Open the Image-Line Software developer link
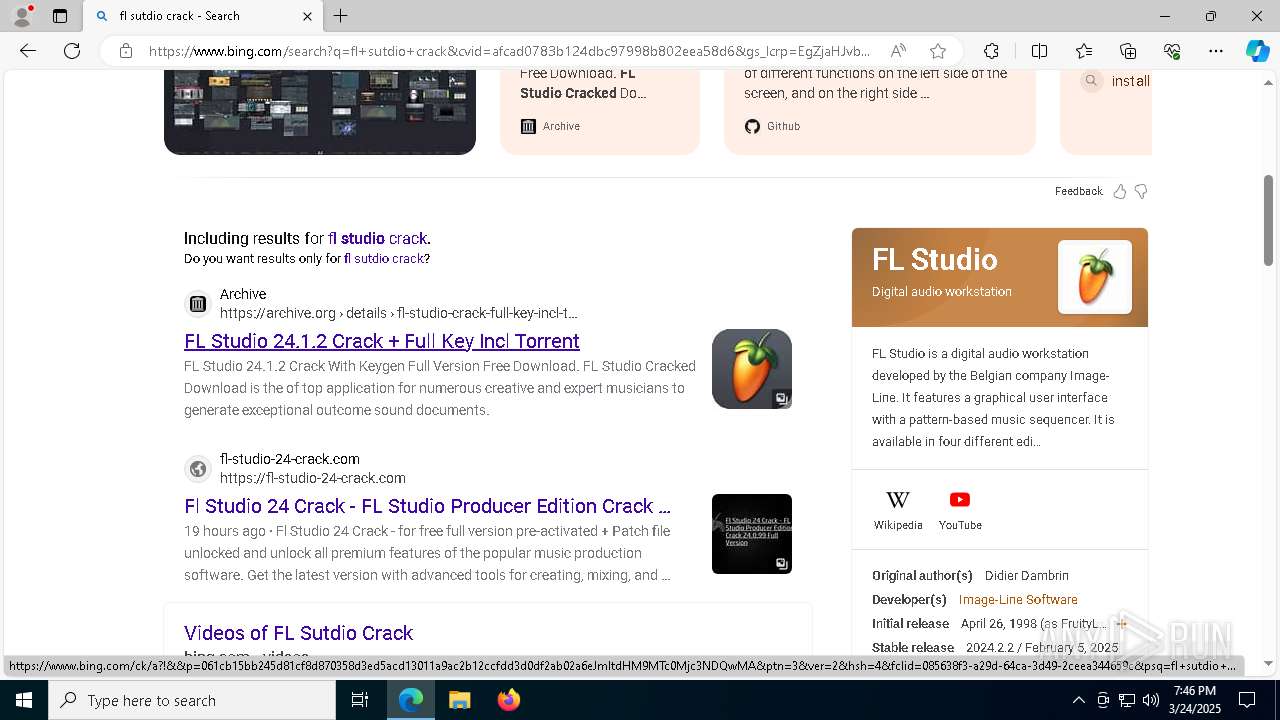 (x=1018, y=600)
